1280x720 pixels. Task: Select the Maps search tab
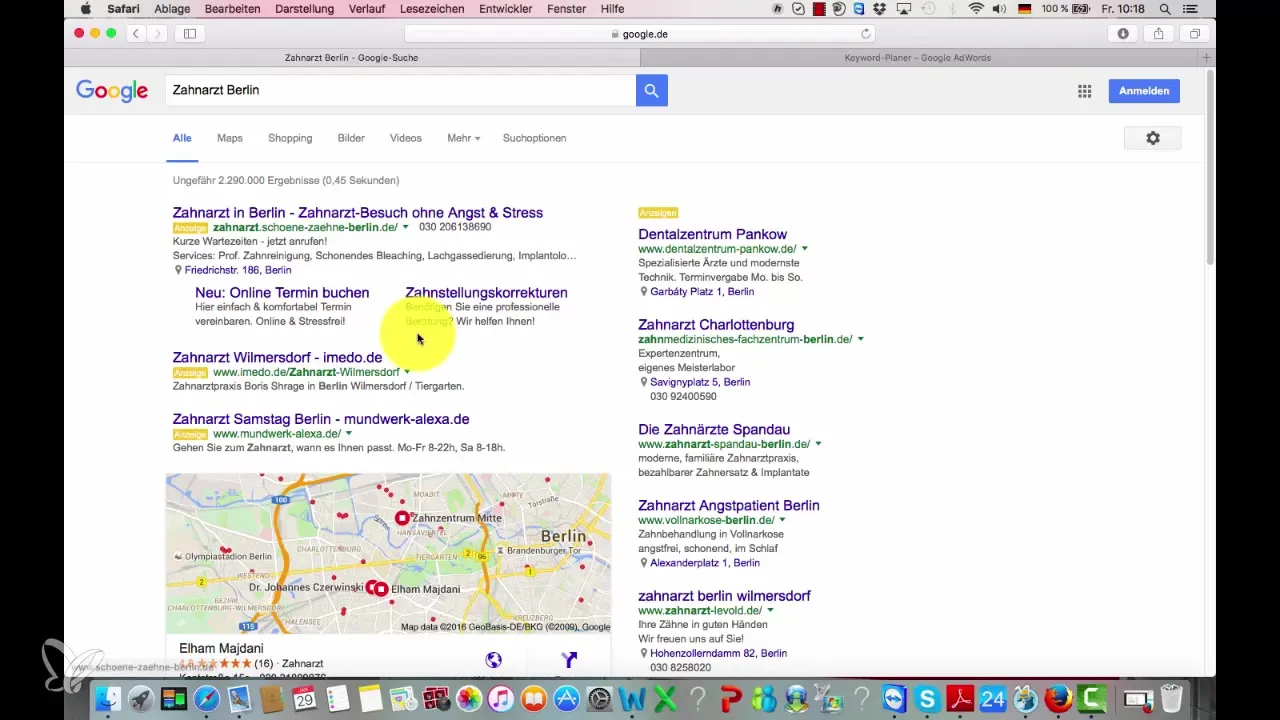coord(230,138)
